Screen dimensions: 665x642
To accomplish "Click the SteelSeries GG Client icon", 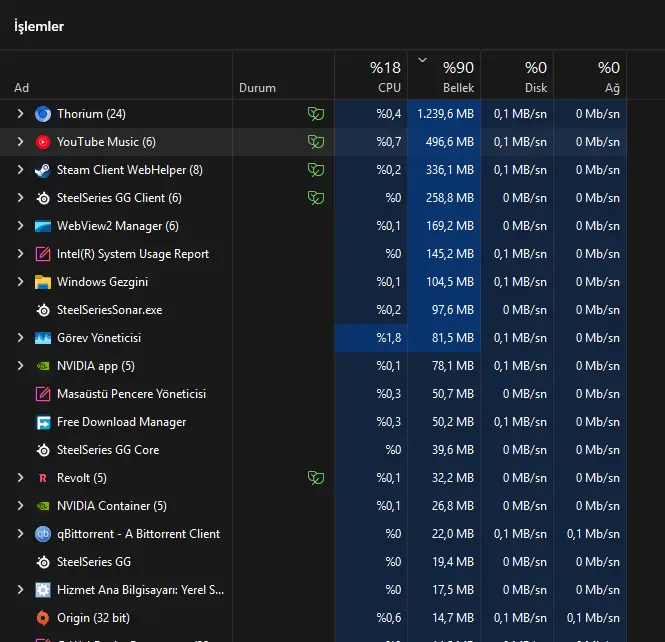I will tap(43, 198).
